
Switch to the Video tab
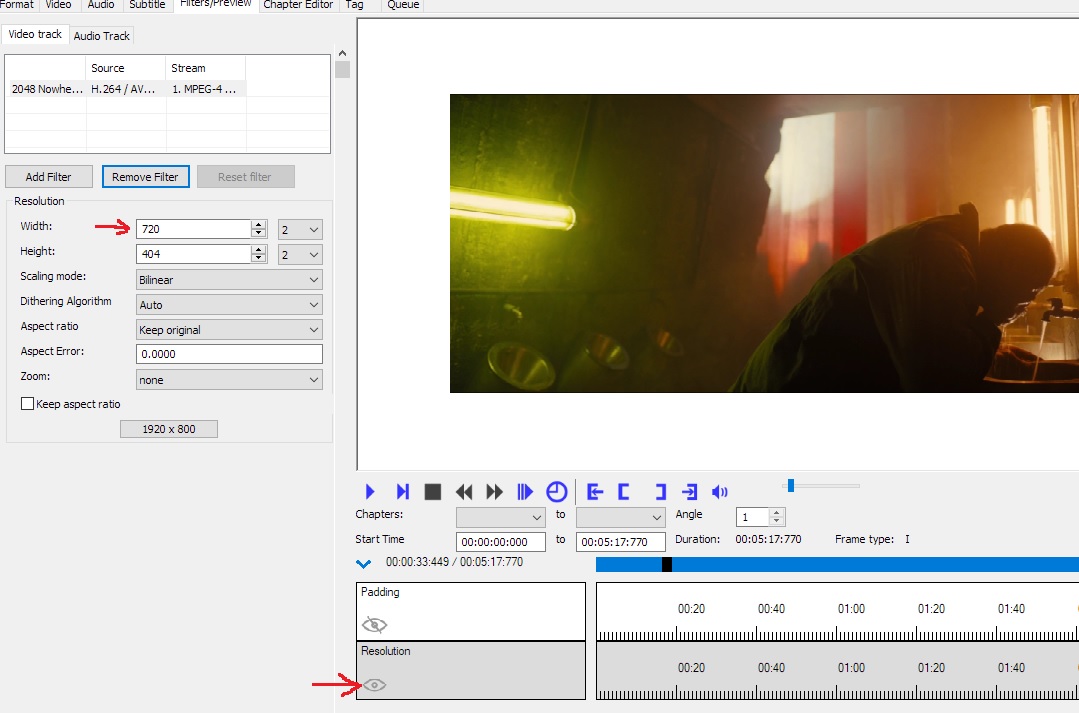(x=58, y=5)
